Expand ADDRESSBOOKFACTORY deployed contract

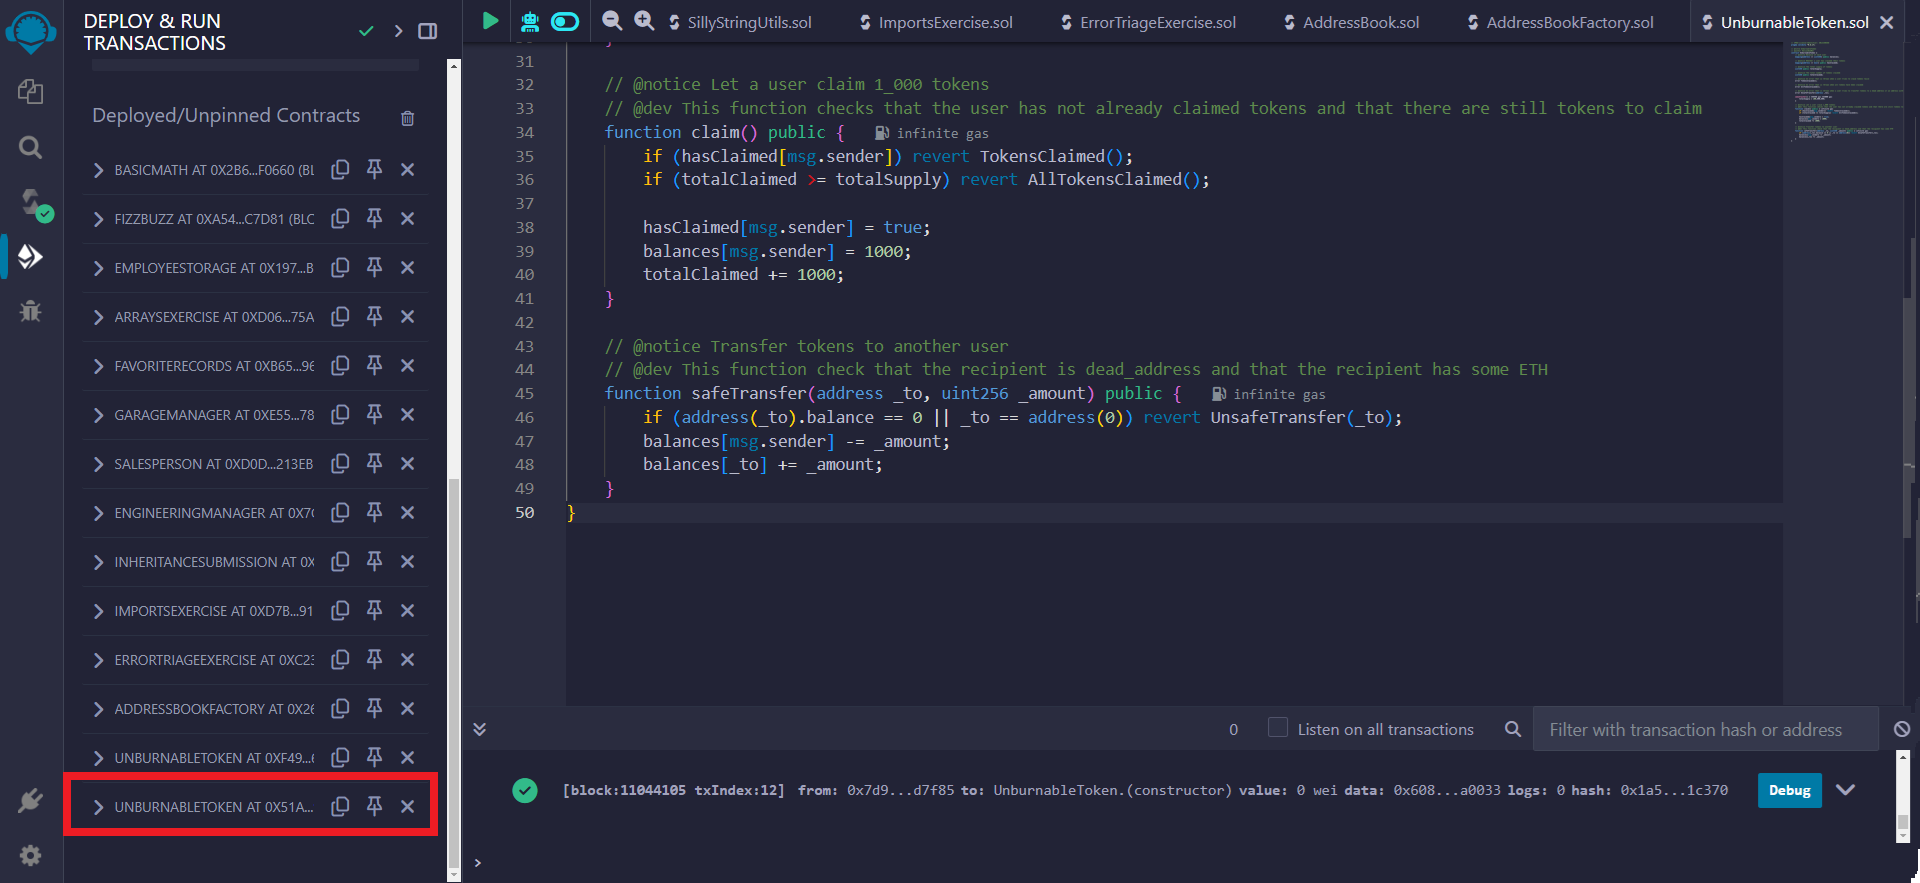click(98, 709)
